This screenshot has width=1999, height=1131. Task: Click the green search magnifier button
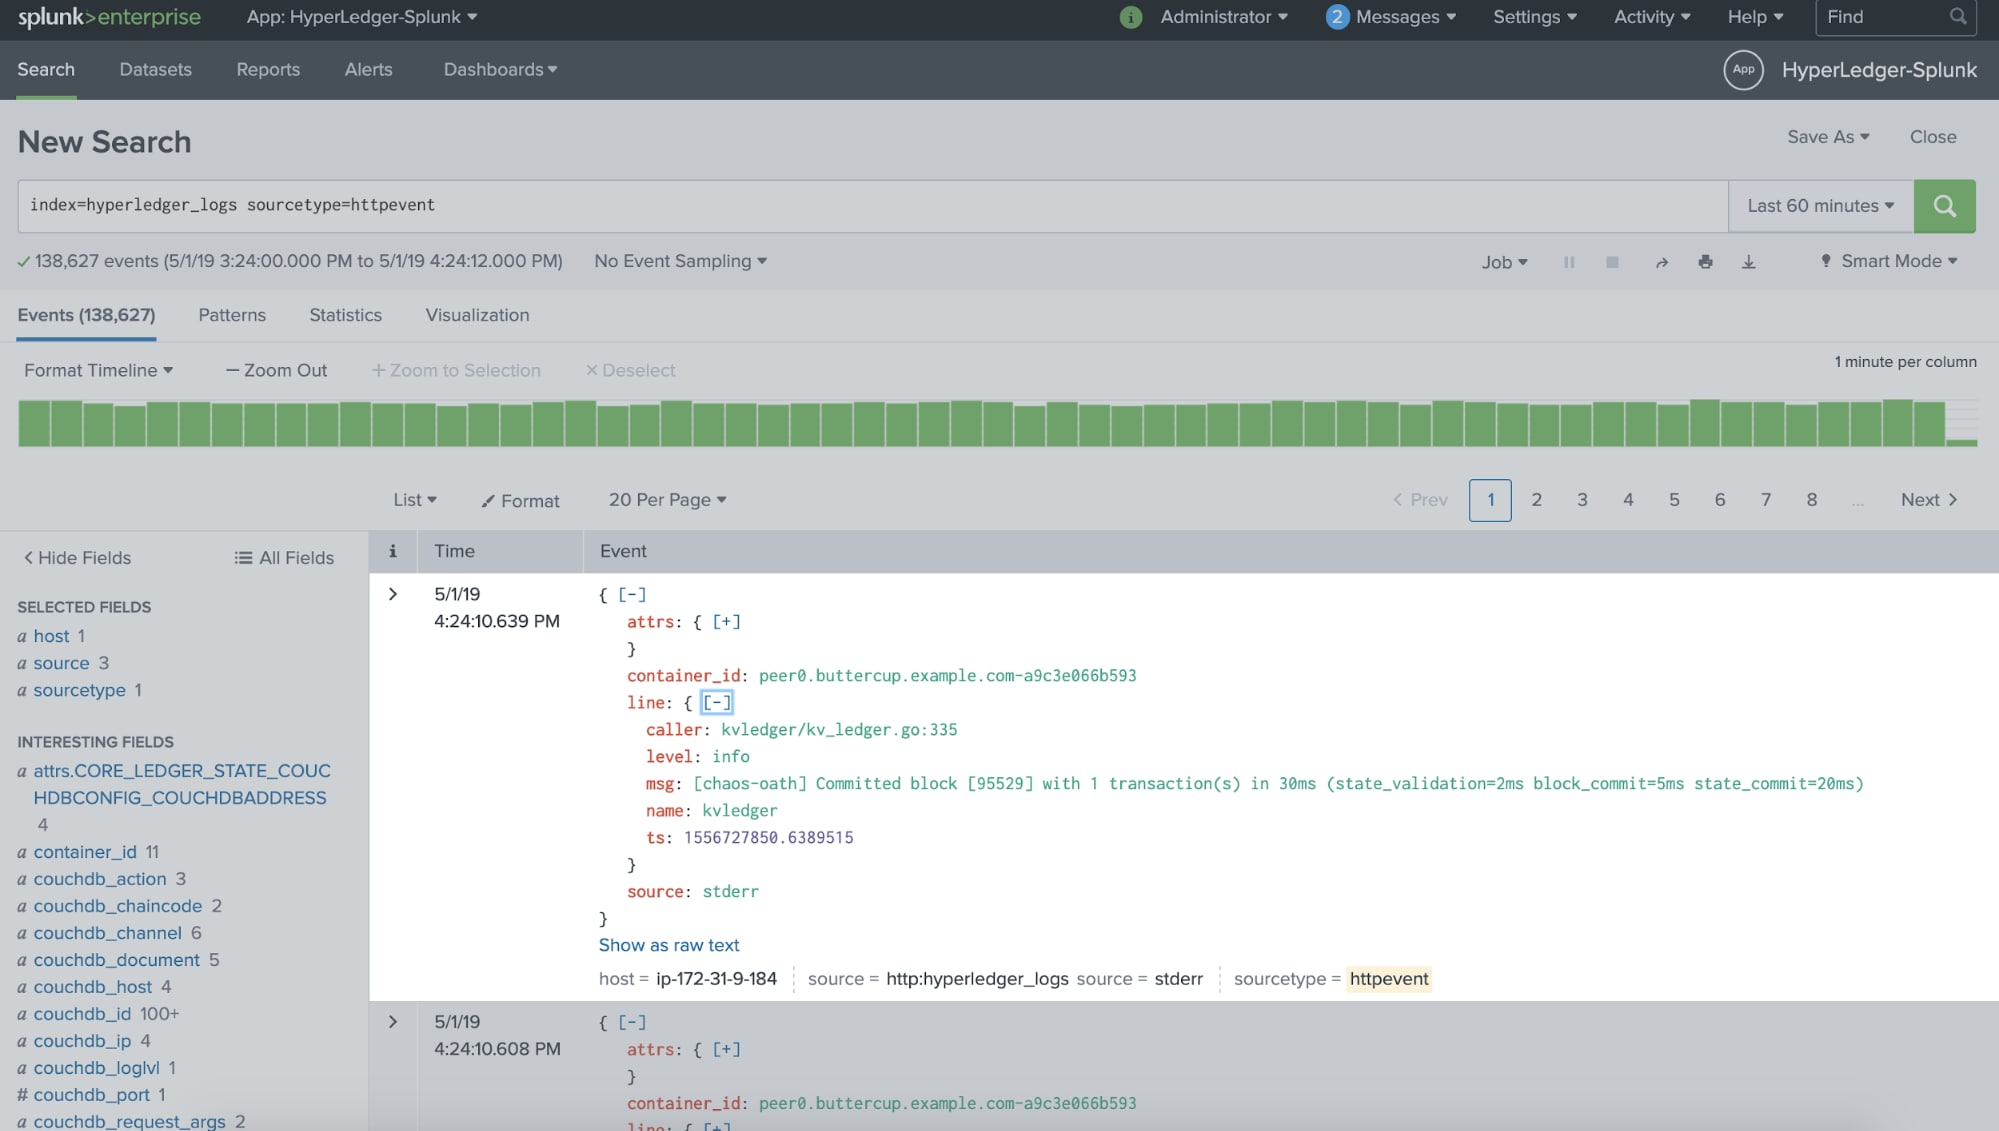tap(1944, 206)
